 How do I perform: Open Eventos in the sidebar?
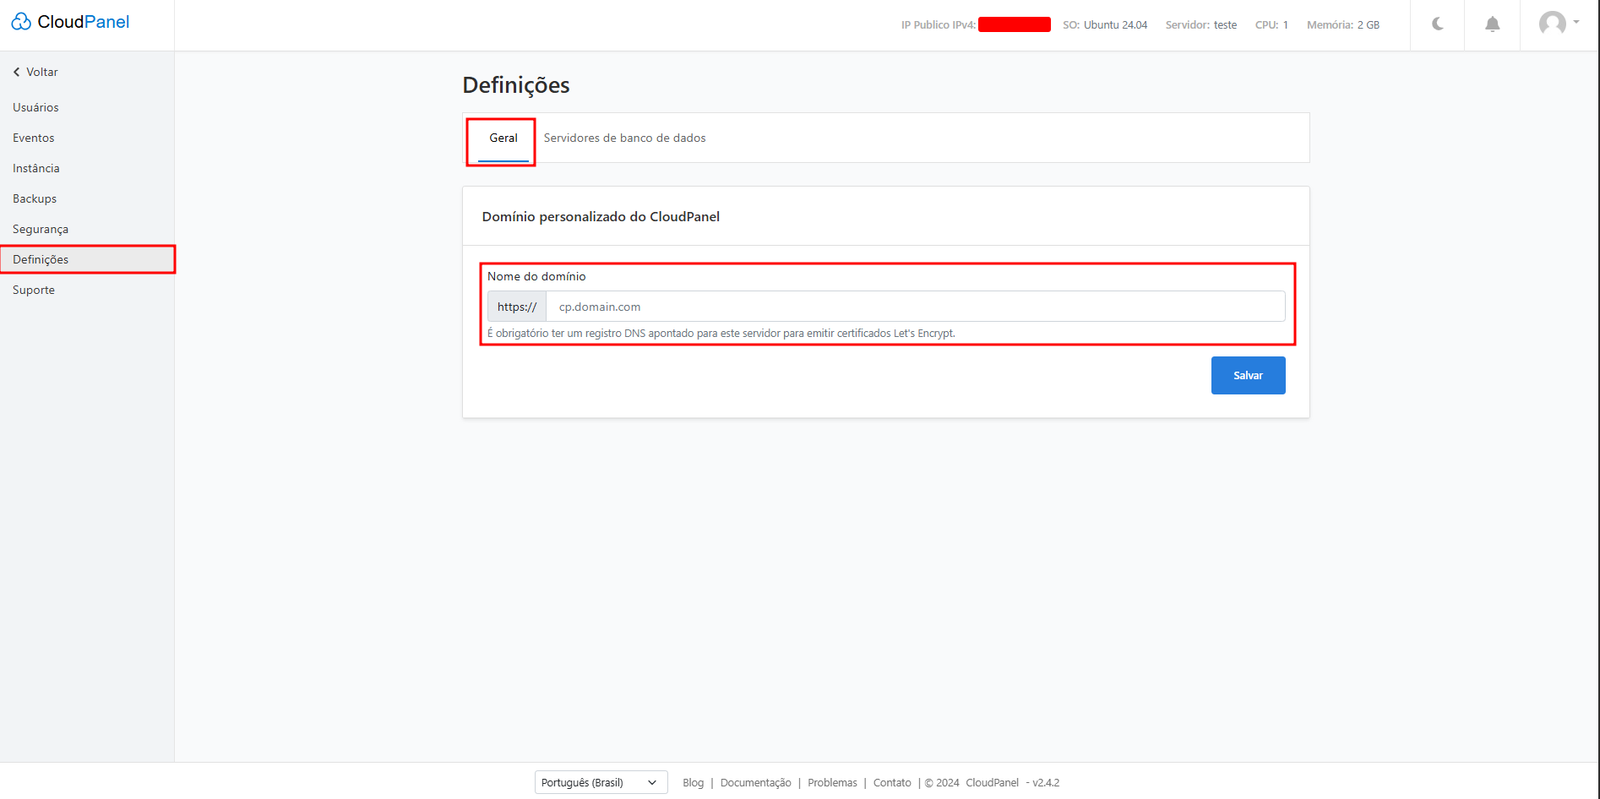[x=34, y=138]
